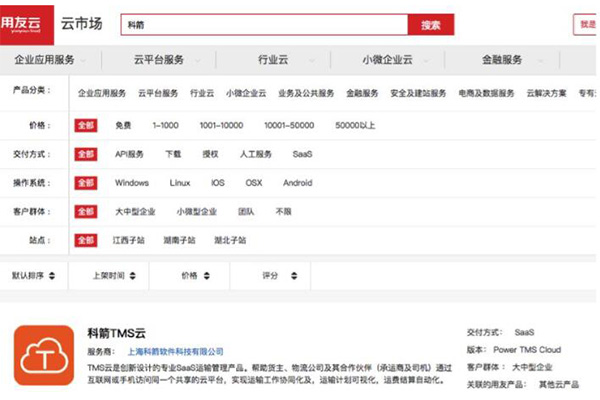600x400 pixels.
Task: Filter operating system by iOS
Action: [x=218, y=183]
